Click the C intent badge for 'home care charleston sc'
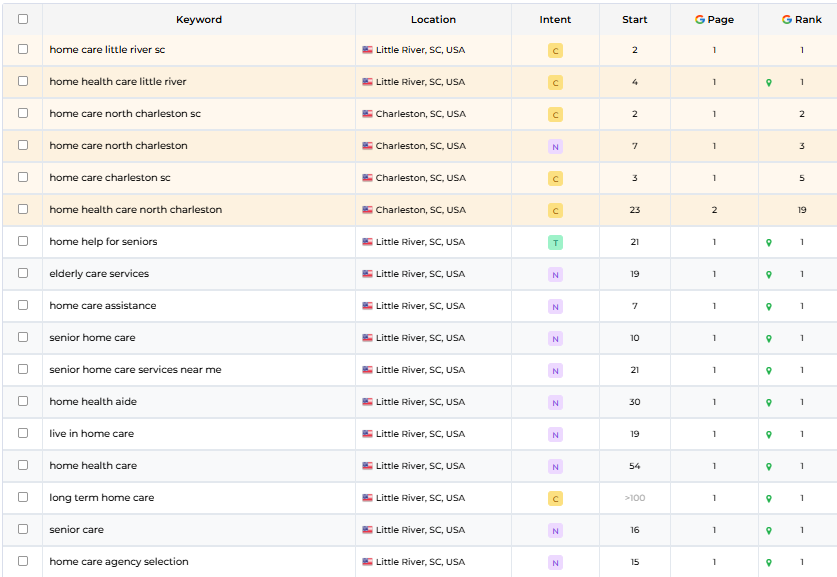The height and width of the screenshot is (577, 837). 555,179
